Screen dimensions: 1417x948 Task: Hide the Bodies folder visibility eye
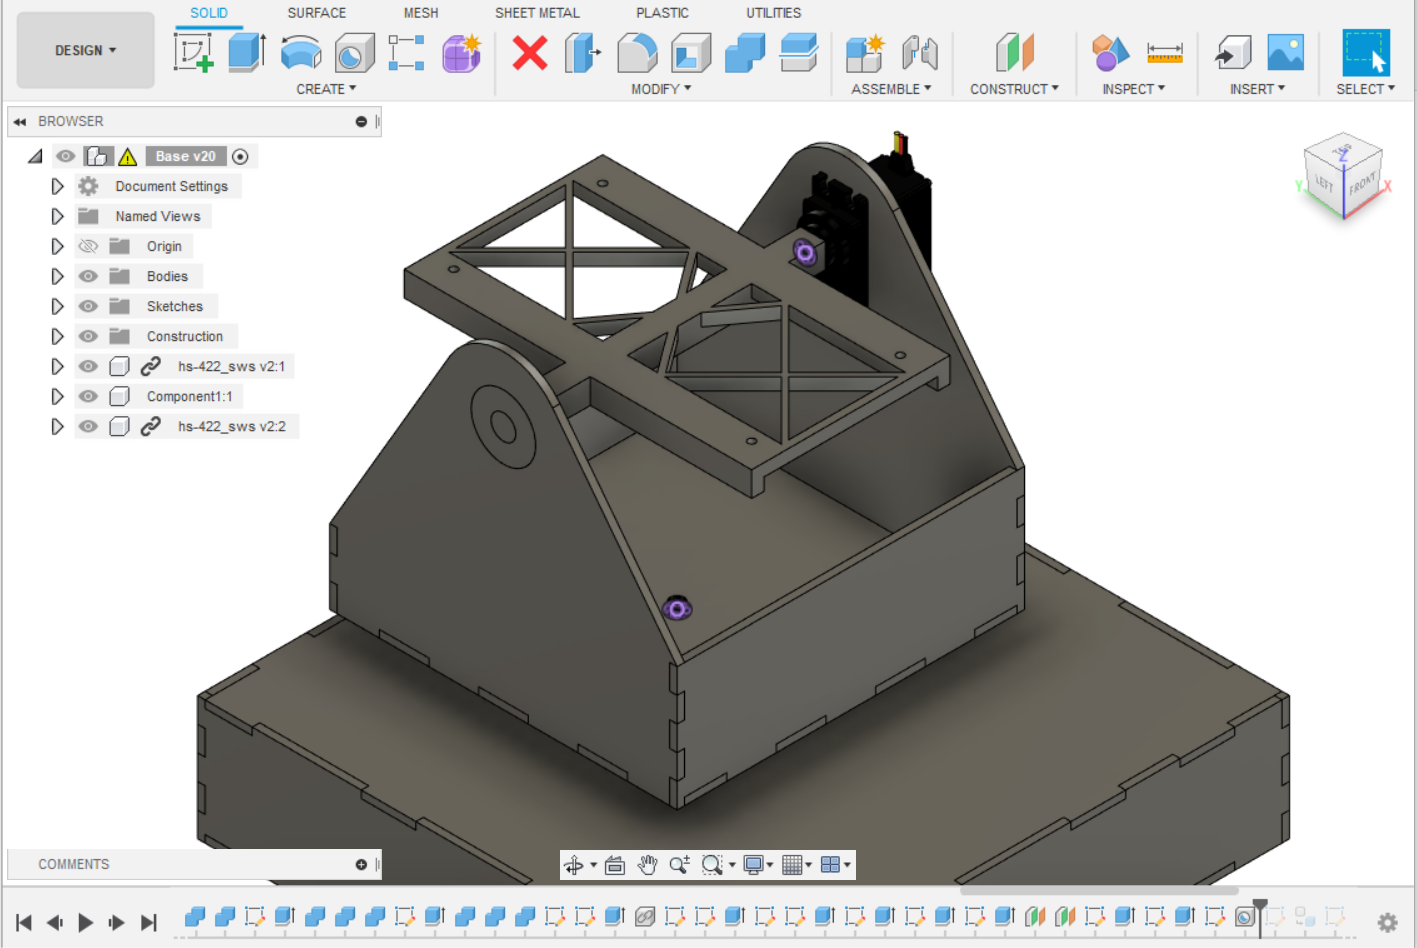[88, 276]
